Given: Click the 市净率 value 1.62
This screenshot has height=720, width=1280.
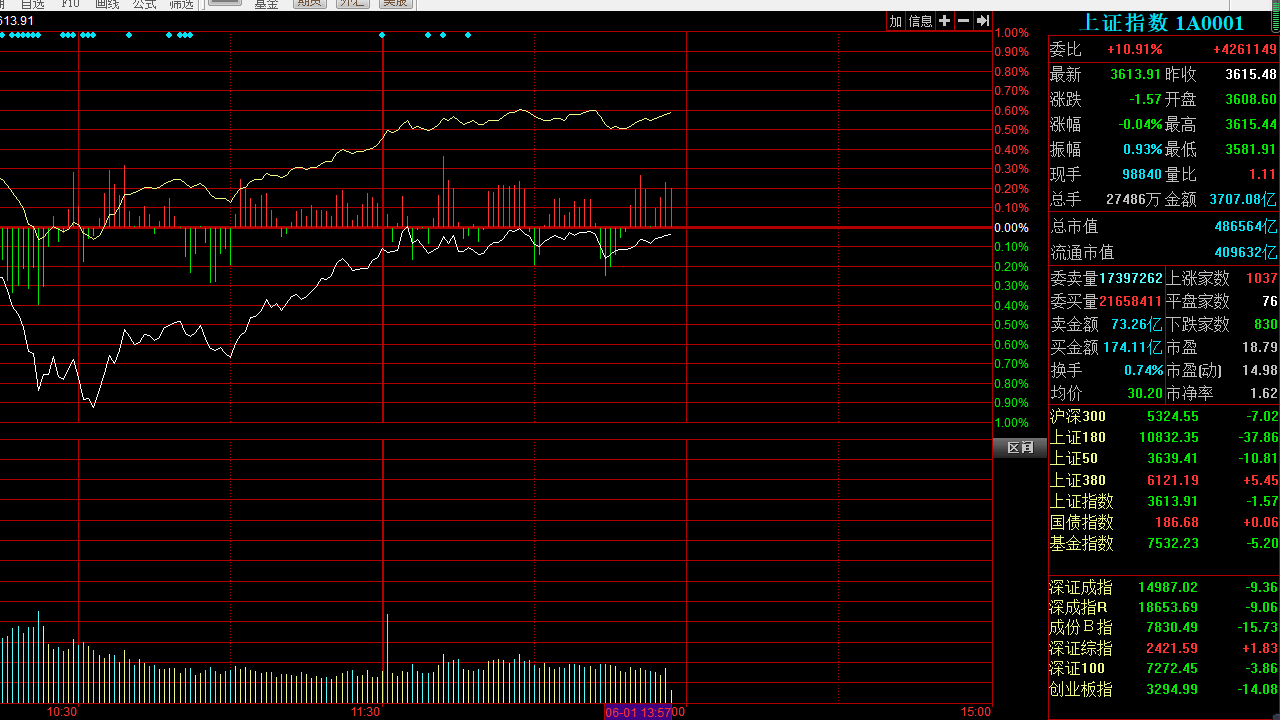Looking at the screenshot, I should [x=1264, y=393].
